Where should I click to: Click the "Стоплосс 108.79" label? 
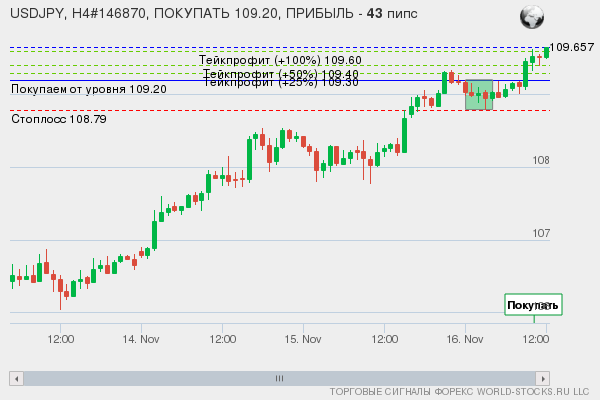click(58, 119)
